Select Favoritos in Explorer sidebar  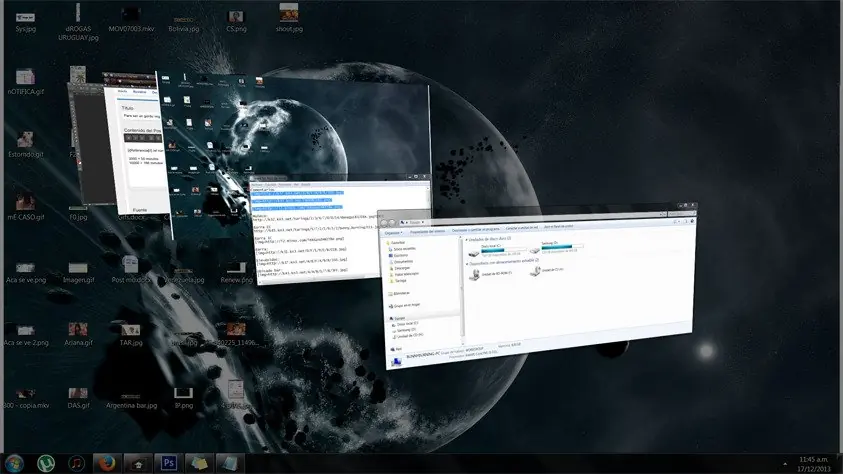[396, 242]
